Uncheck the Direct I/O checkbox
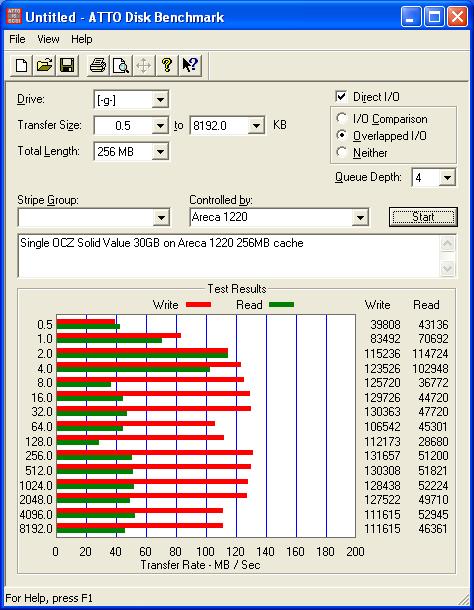Screen dimensions: 474x610 point(341,96)
